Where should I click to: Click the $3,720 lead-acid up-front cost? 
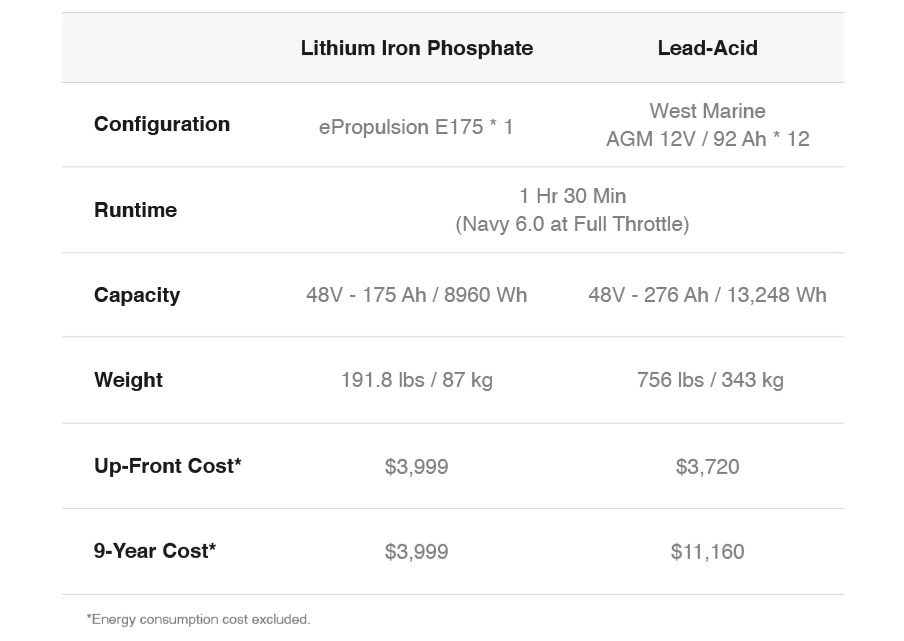(707, 466)
